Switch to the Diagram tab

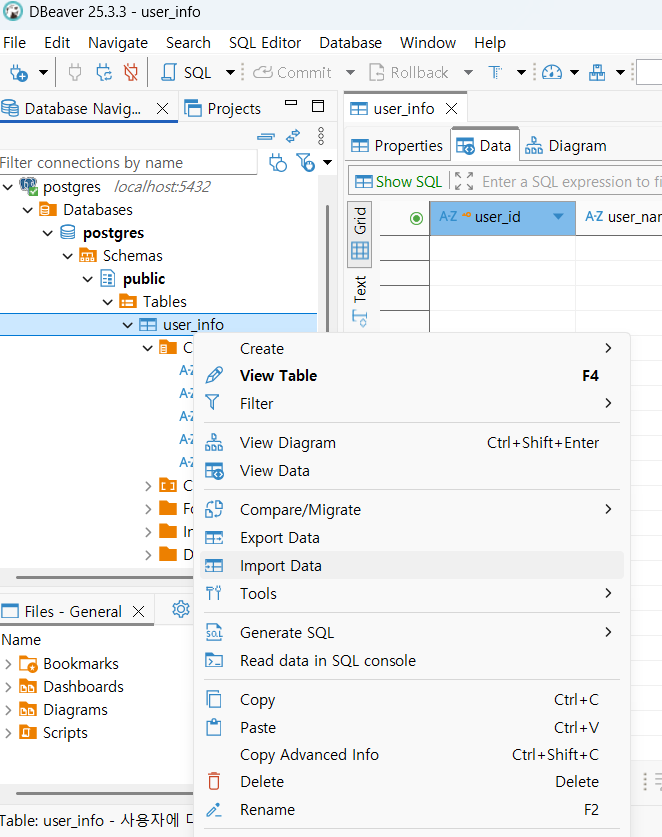pyautogui.click(x=565, y=146)
